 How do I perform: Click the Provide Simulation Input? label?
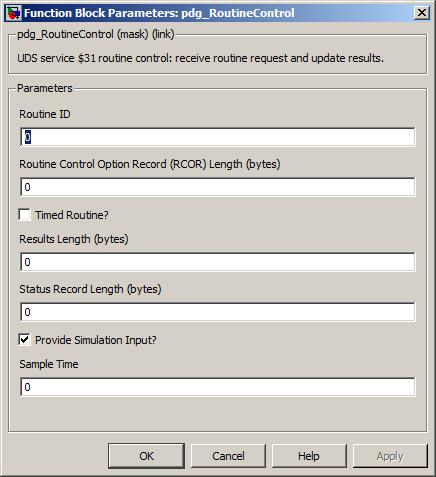coord(96,340)
